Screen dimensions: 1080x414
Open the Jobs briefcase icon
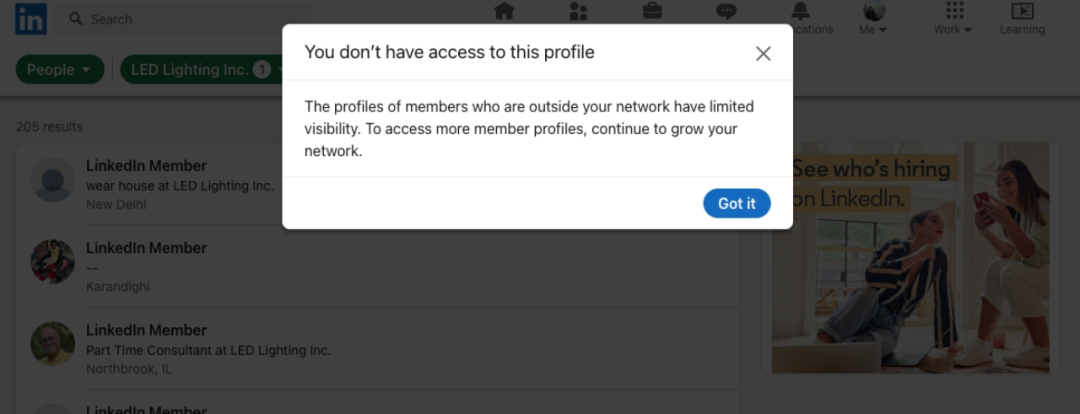pyautogui.click(x=652, y=12)
